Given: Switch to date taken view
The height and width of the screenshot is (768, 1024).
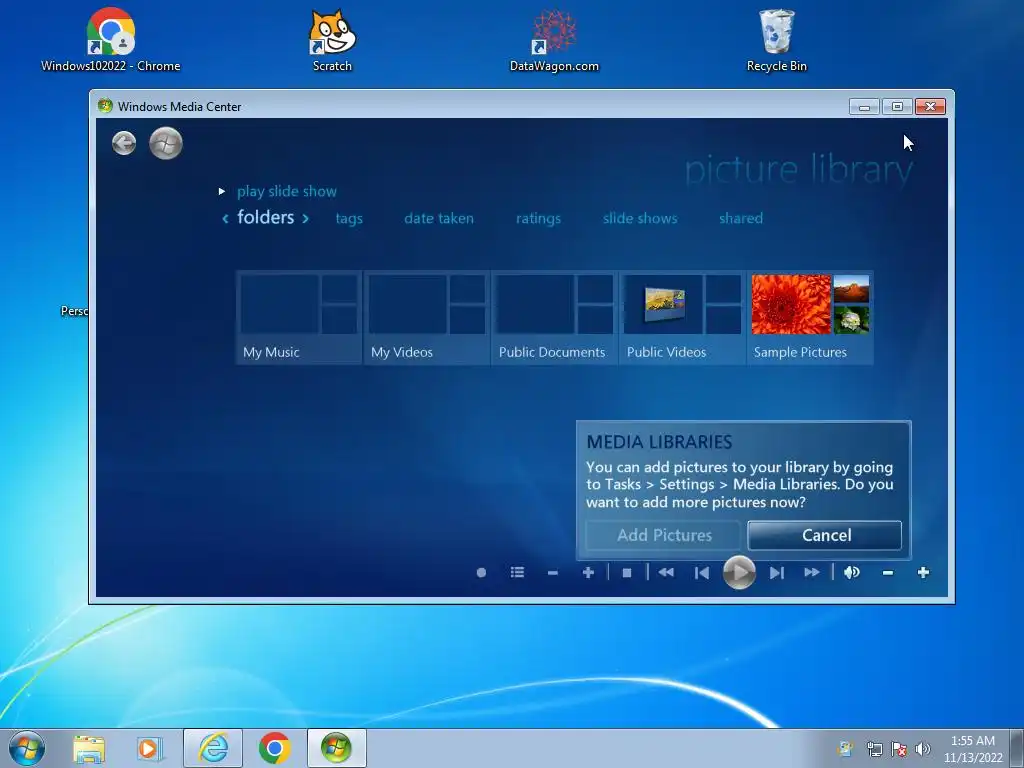Looking at the screenshot, I should (439, 218).
